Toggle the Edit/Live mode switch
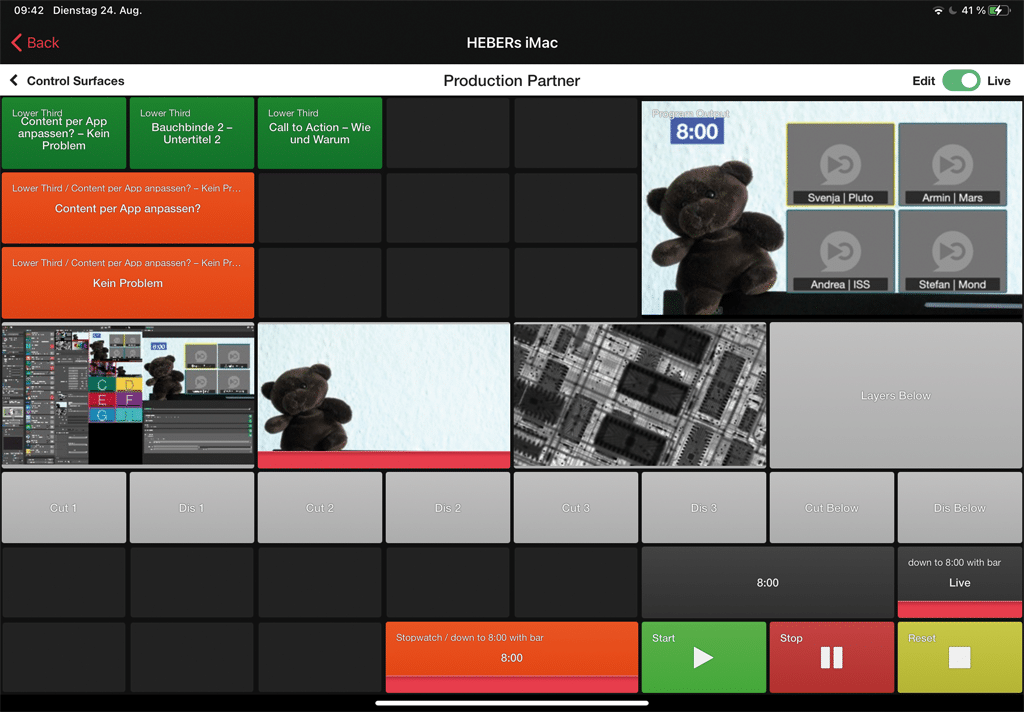The image size is (1024, 712). coord(961,81)
